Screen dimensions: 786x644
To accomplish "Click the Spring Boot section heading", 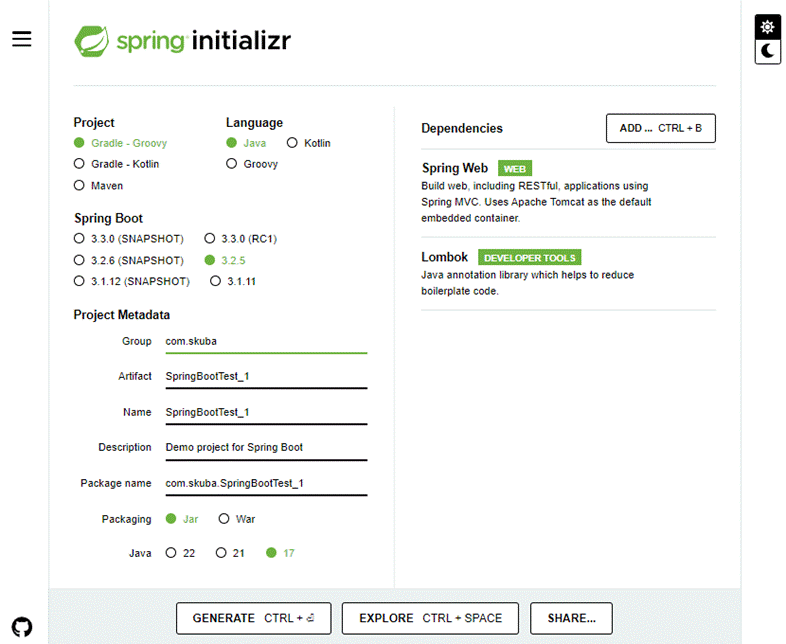I will [108, 219].
